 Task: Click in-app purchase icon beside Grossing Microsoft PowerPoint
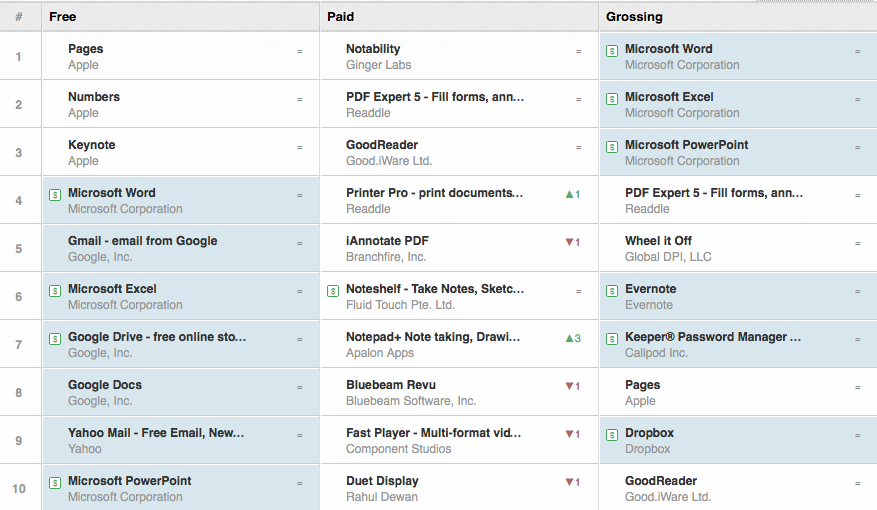pyautogui.click(x=612, y=148)
